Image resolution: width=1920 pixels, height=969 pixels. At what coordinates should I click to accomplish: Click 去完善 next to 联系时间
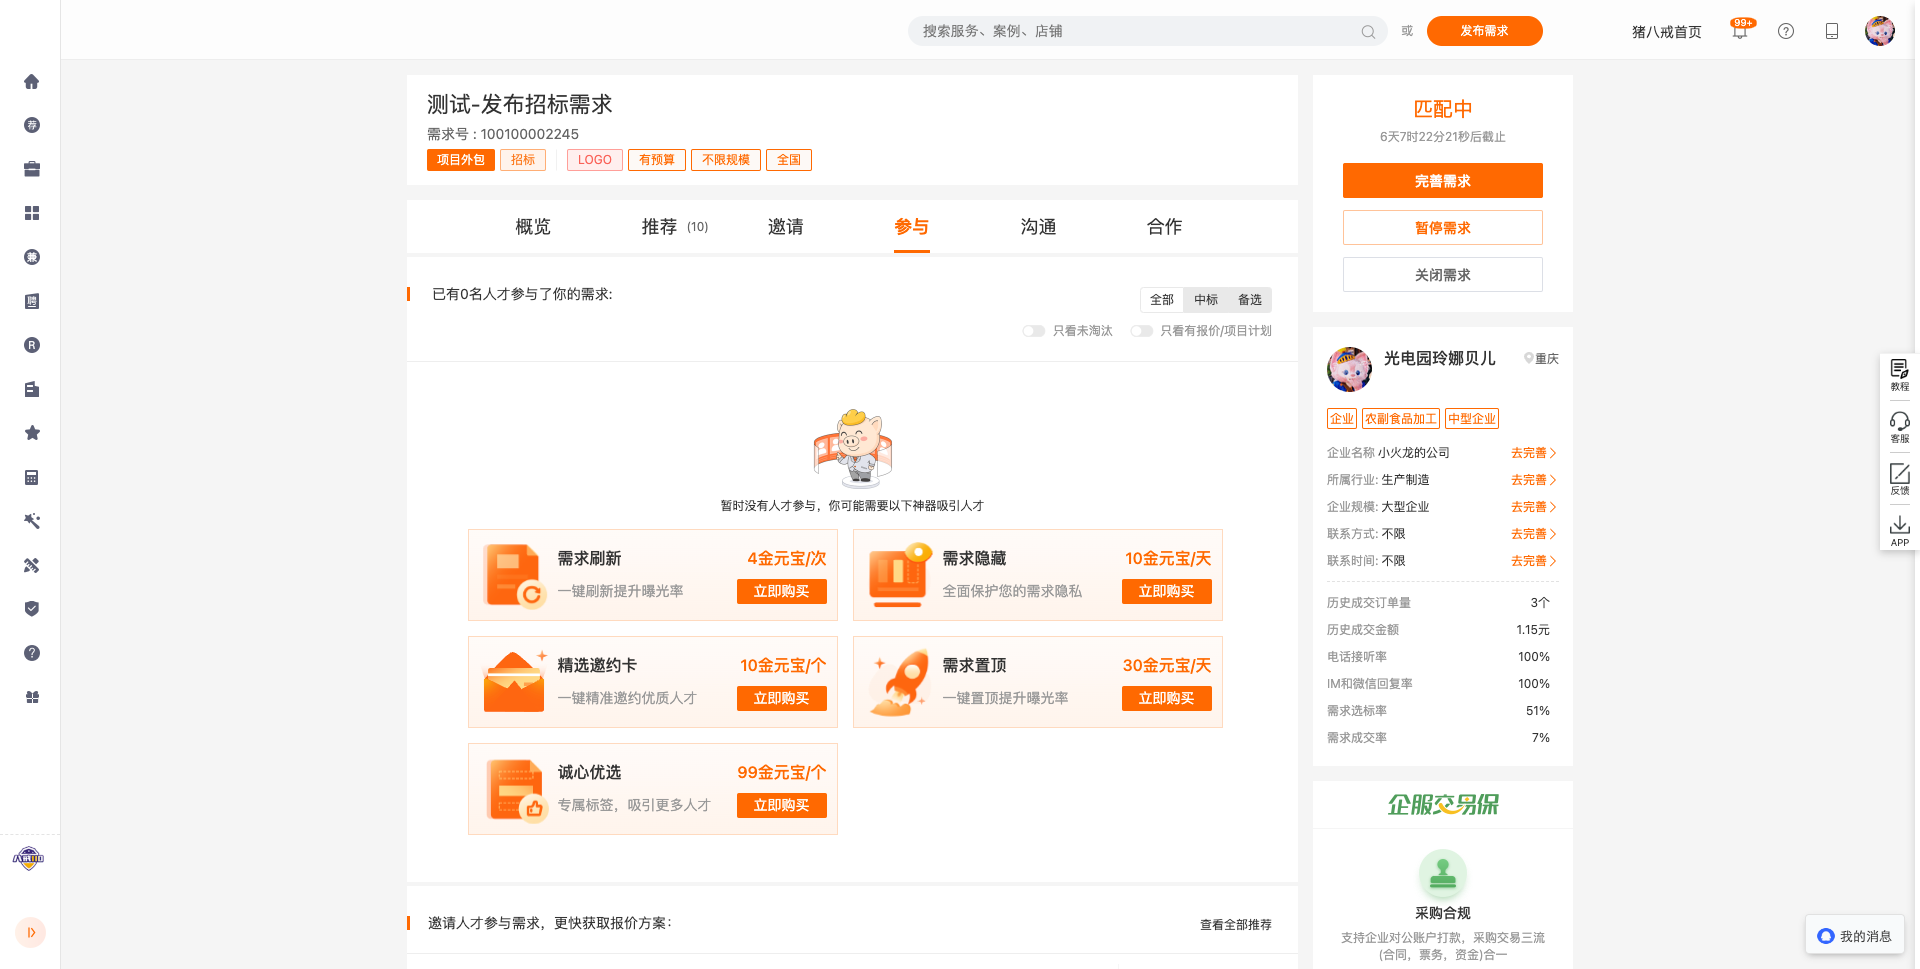(x=1534, y=561)
